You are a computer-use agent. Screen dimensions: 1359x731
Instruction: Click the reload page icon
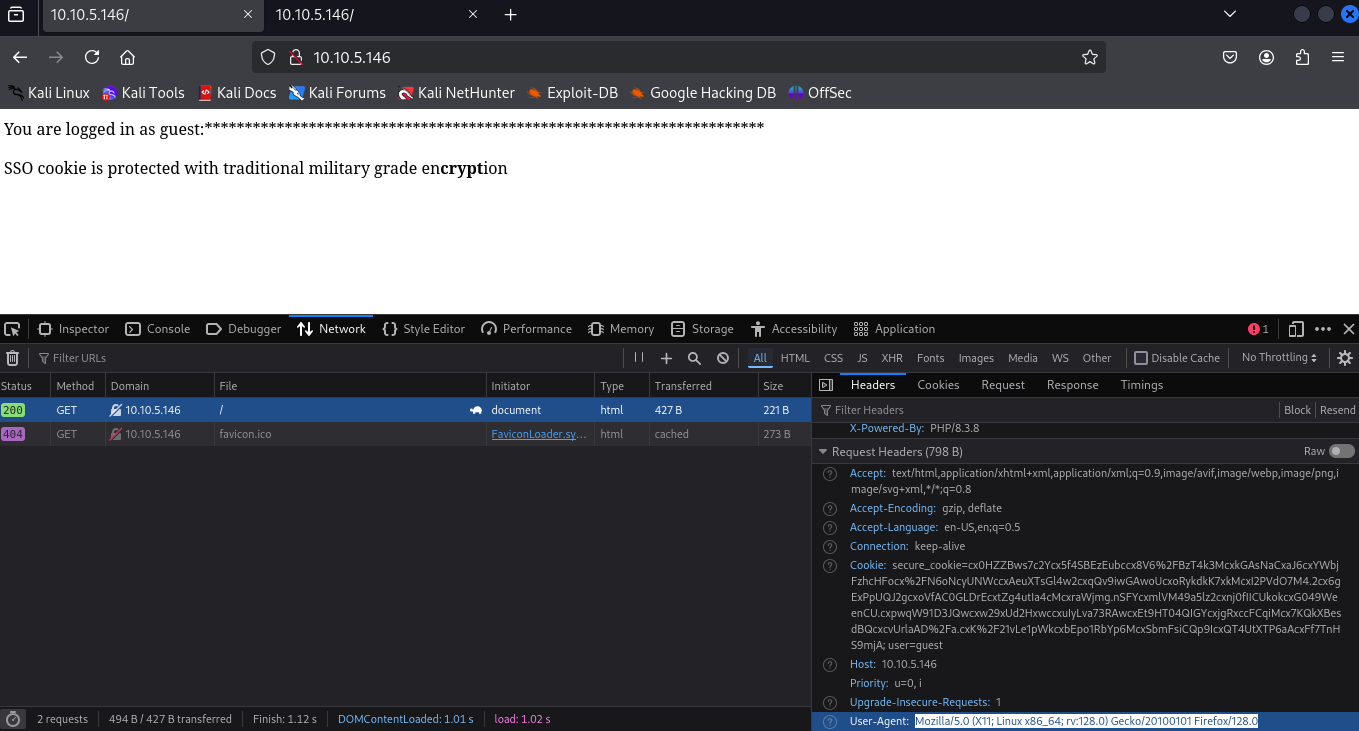92,57
